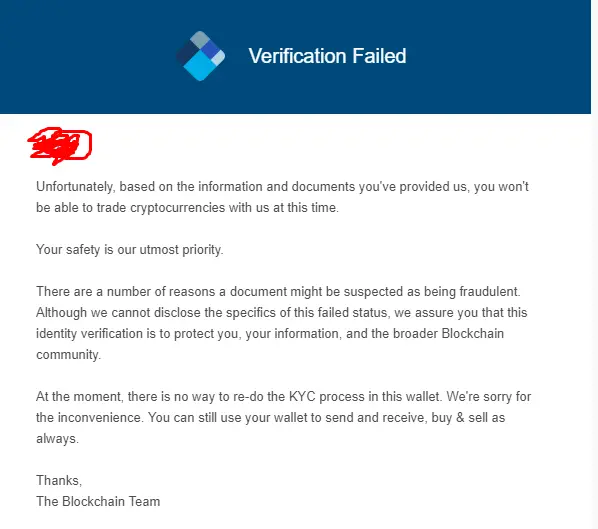
Task: Click the Blockchain diamond logo icon
Action: click(200, 56)
